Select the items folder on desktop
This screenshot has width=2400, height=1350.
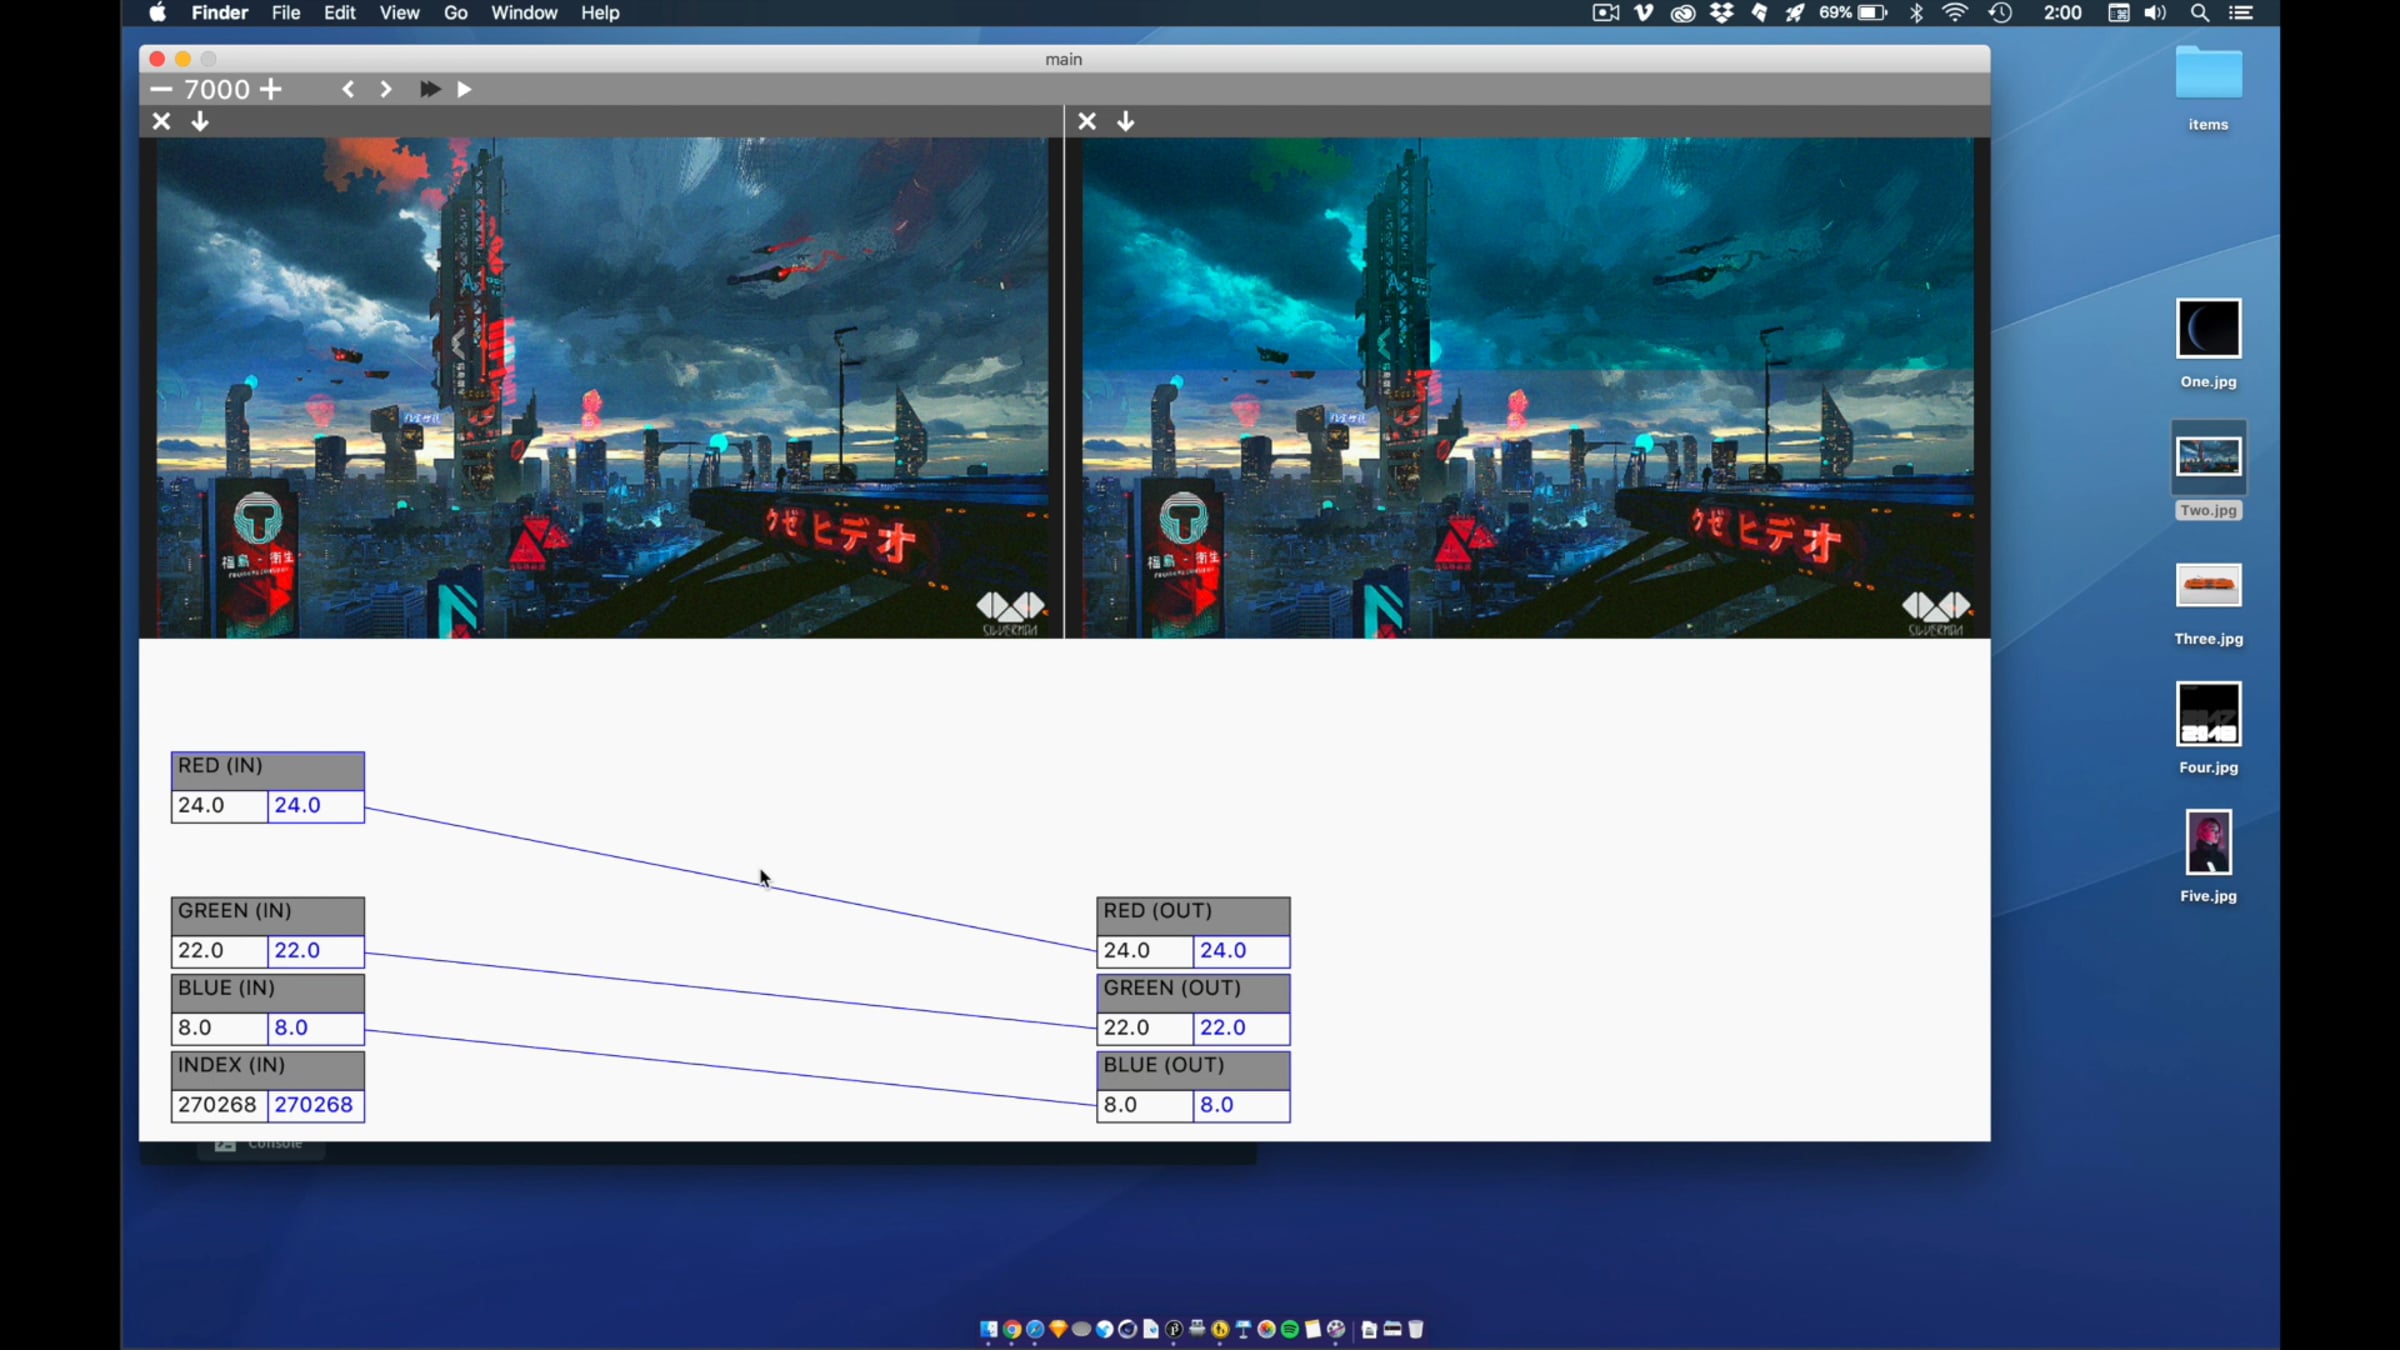[2208, 88]
